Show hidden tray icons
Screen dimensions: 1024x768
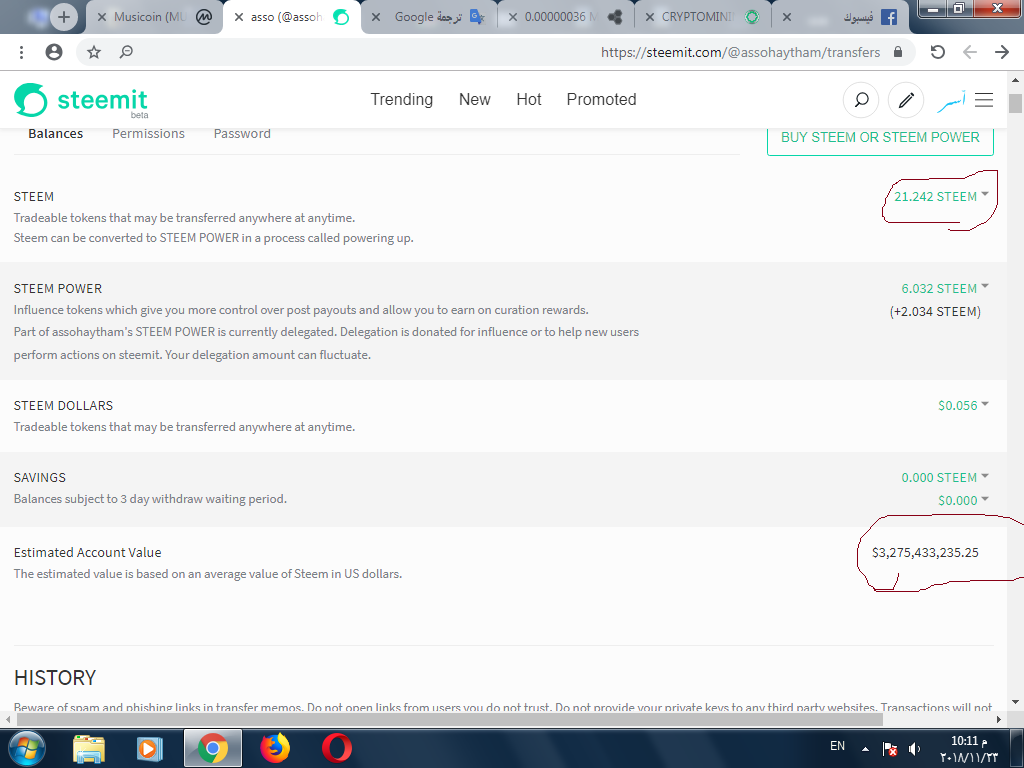click(865, 749)
